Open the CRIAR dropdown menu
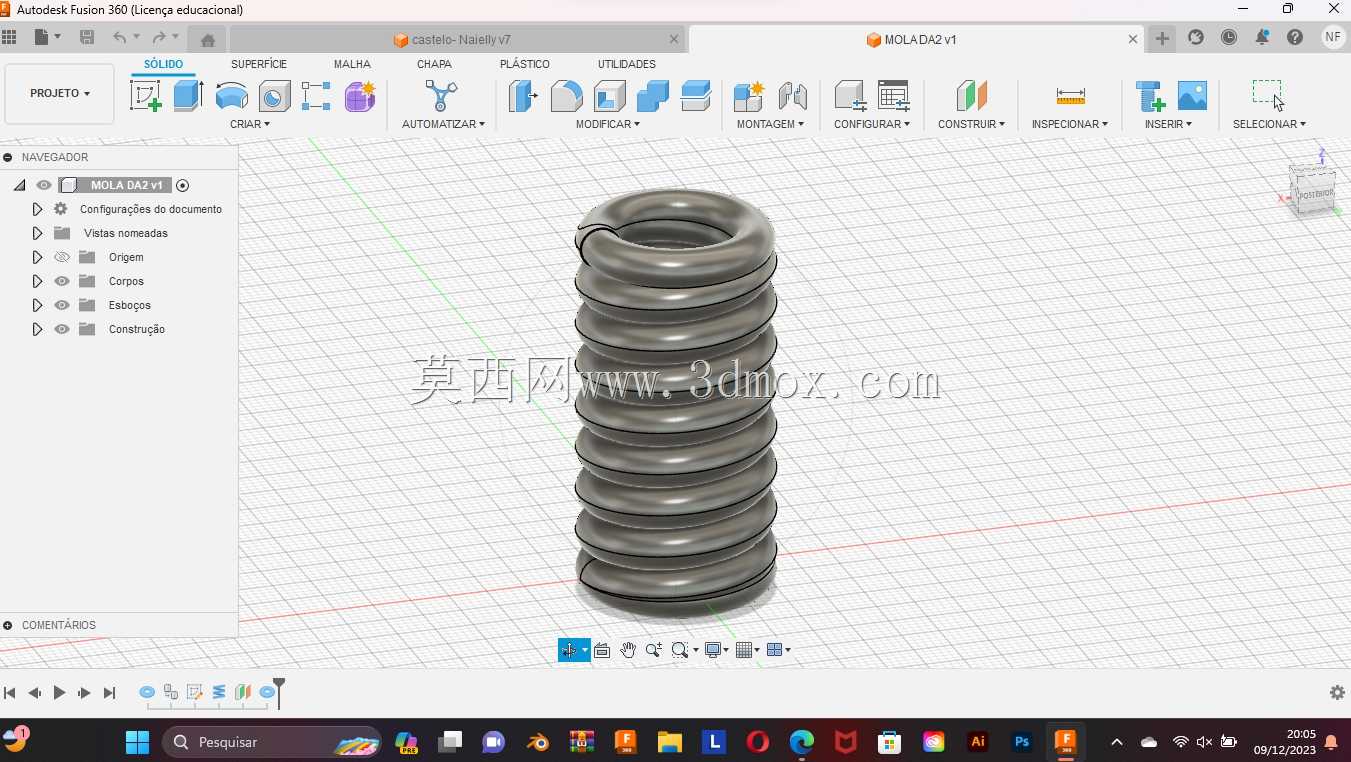1351x762 pixels. pos(250,124)
